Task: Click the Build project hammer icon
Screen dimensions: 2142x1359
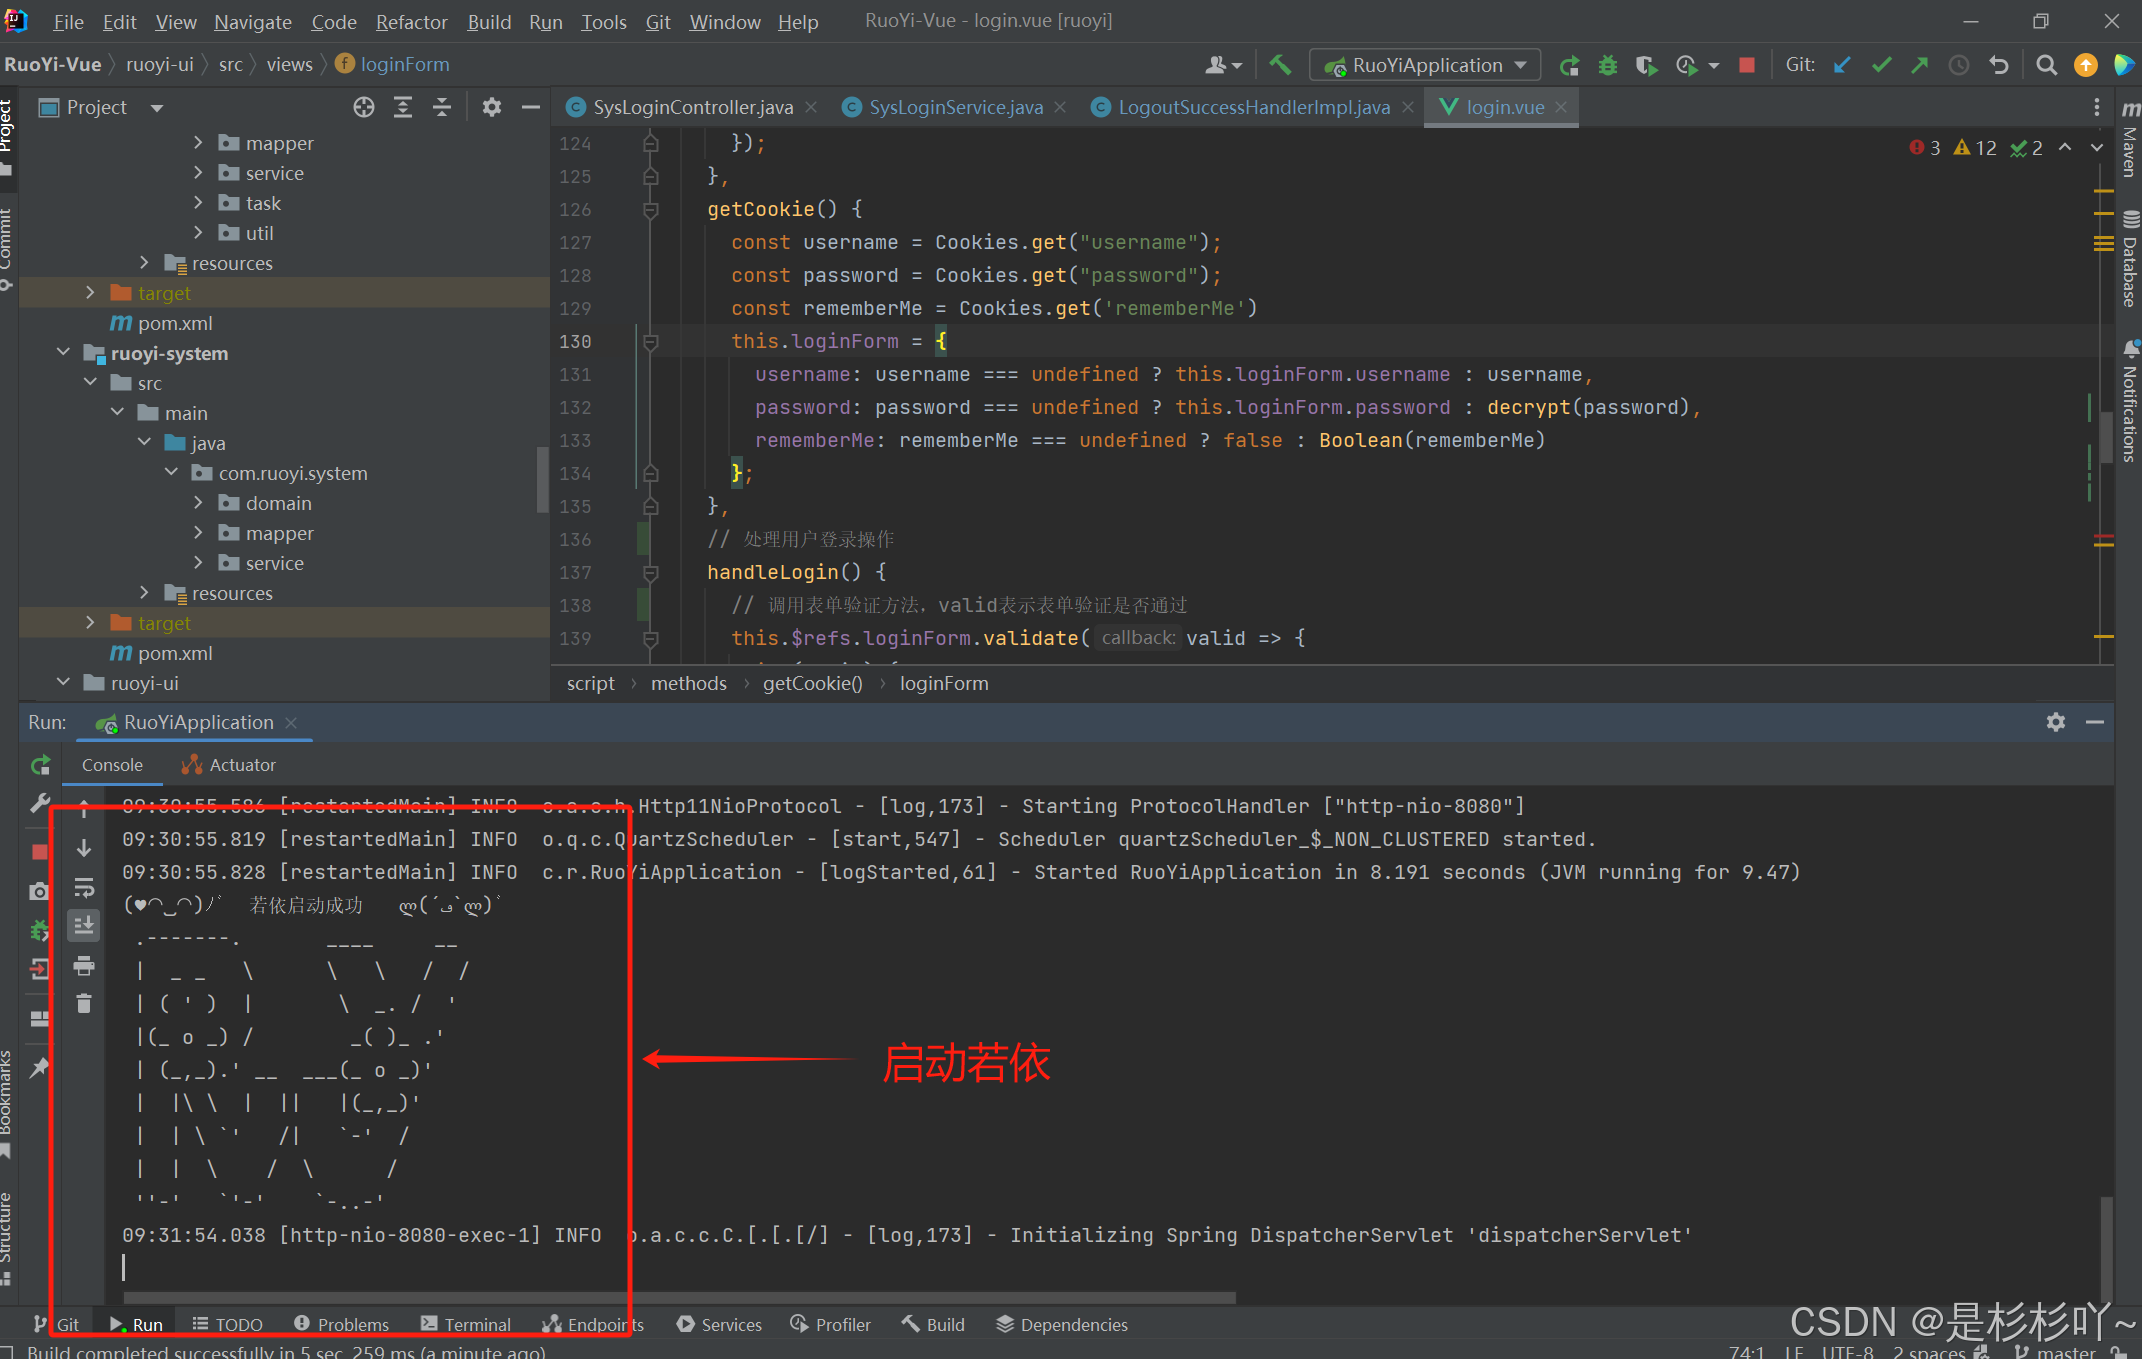Action: 1279,65
